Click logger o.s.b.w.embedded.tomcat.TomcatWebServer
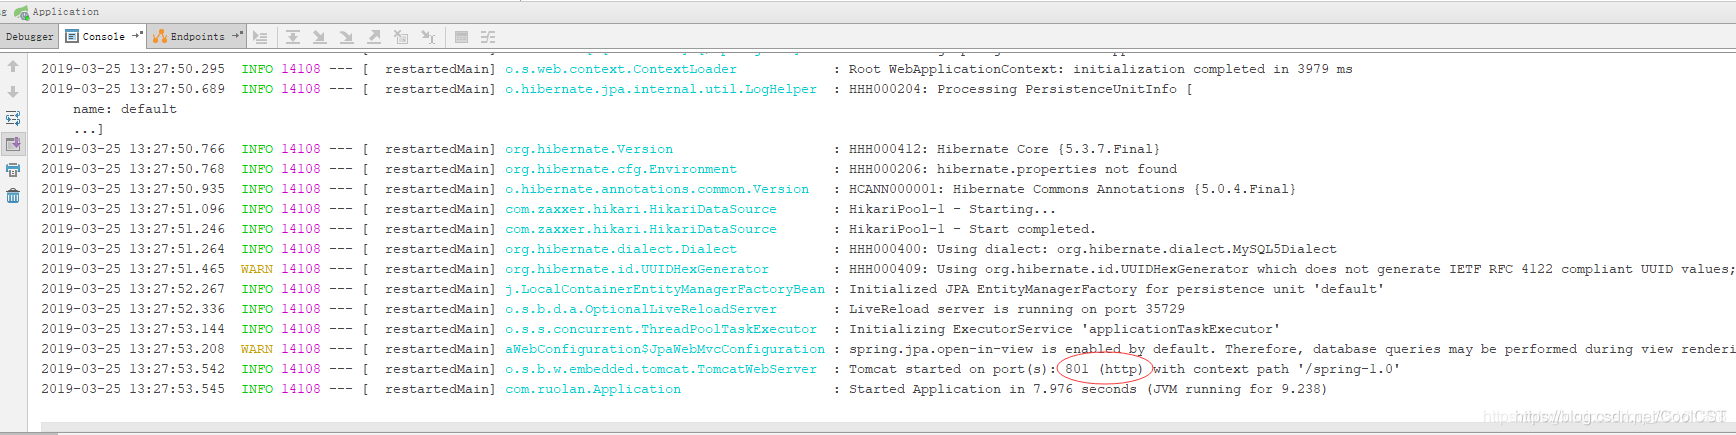 [660, 369]
